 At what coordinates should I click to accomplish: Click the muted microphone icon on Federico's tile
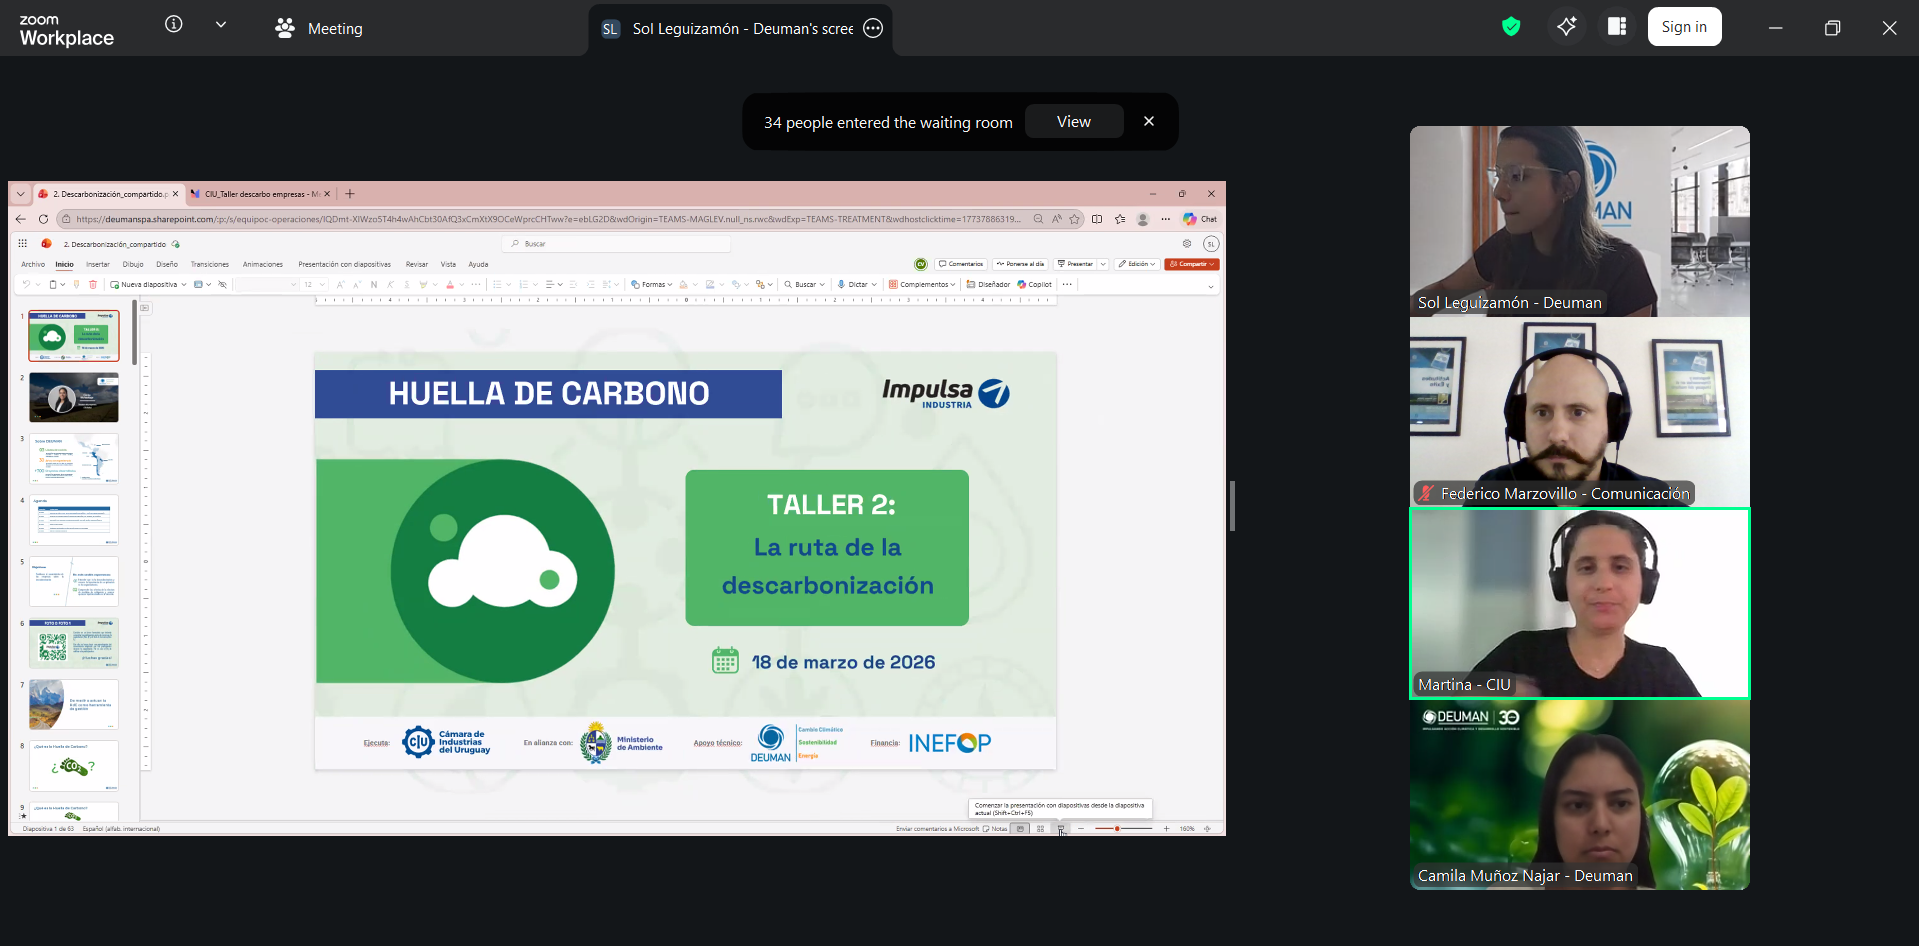pos(1426,493)
